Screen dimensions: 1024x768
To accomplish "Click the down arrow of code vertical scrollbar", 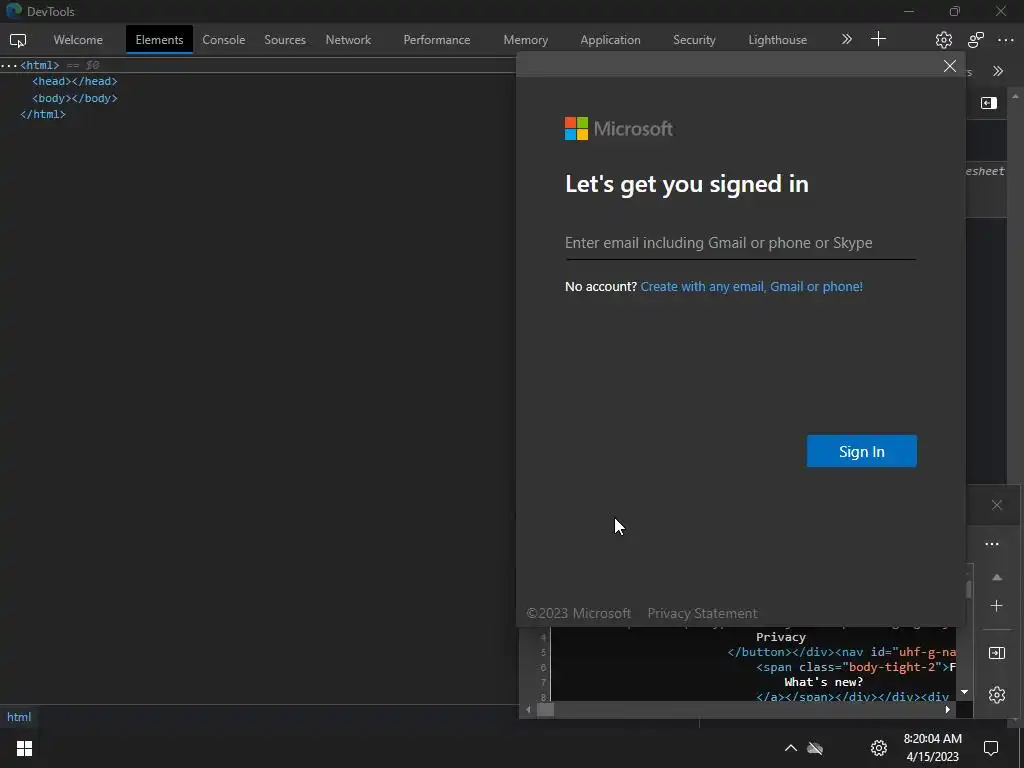I will 965,692.
